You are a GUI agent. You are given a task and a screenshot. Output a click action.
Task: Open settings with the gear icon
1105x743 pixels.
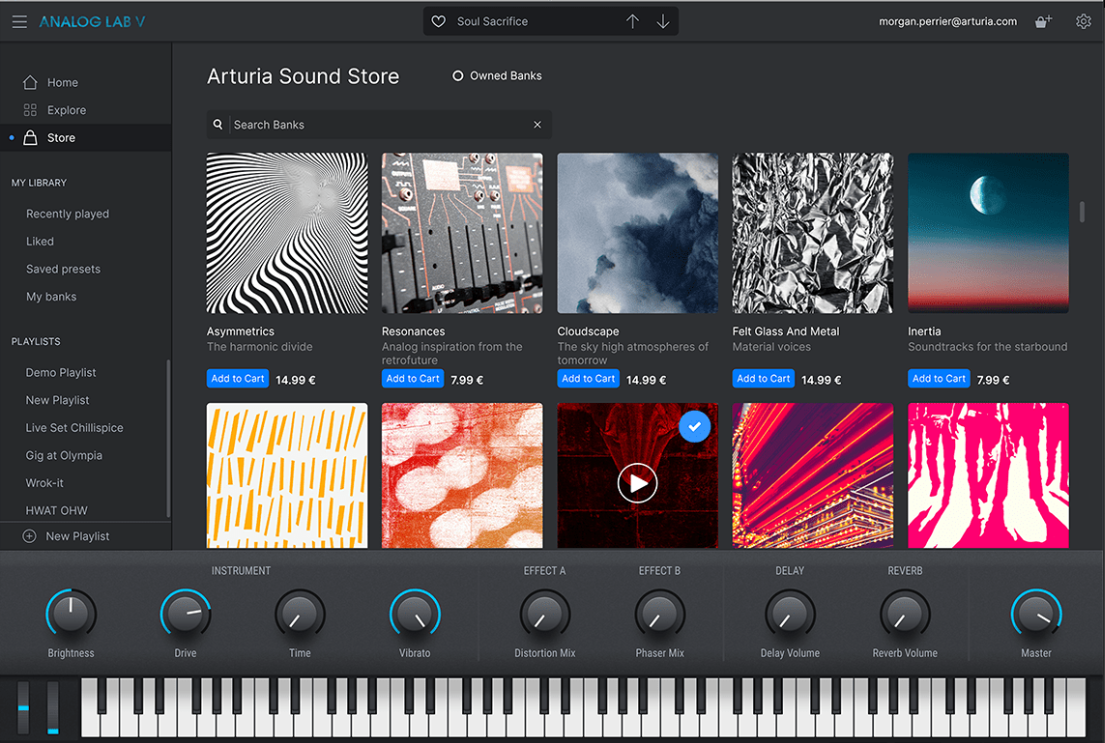tap(1083, 21)
